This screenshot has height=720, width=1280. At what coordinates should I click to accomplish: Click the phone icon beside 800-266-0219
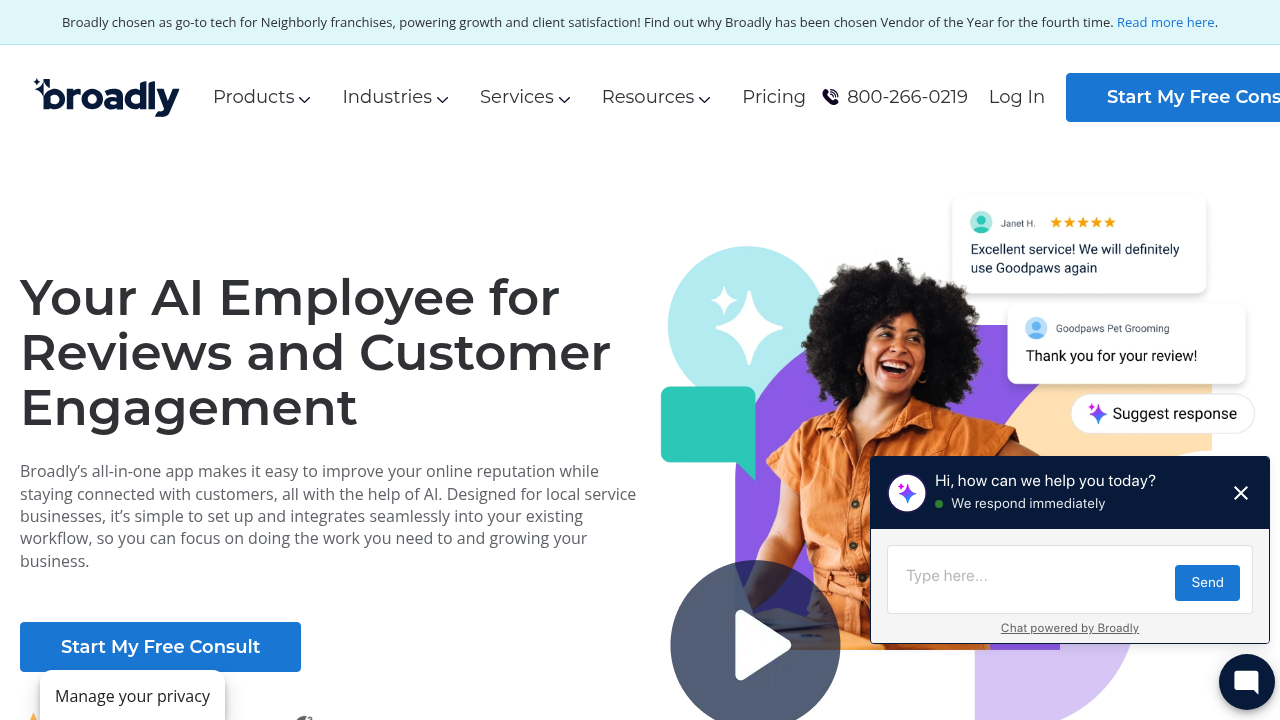point(830,97)
